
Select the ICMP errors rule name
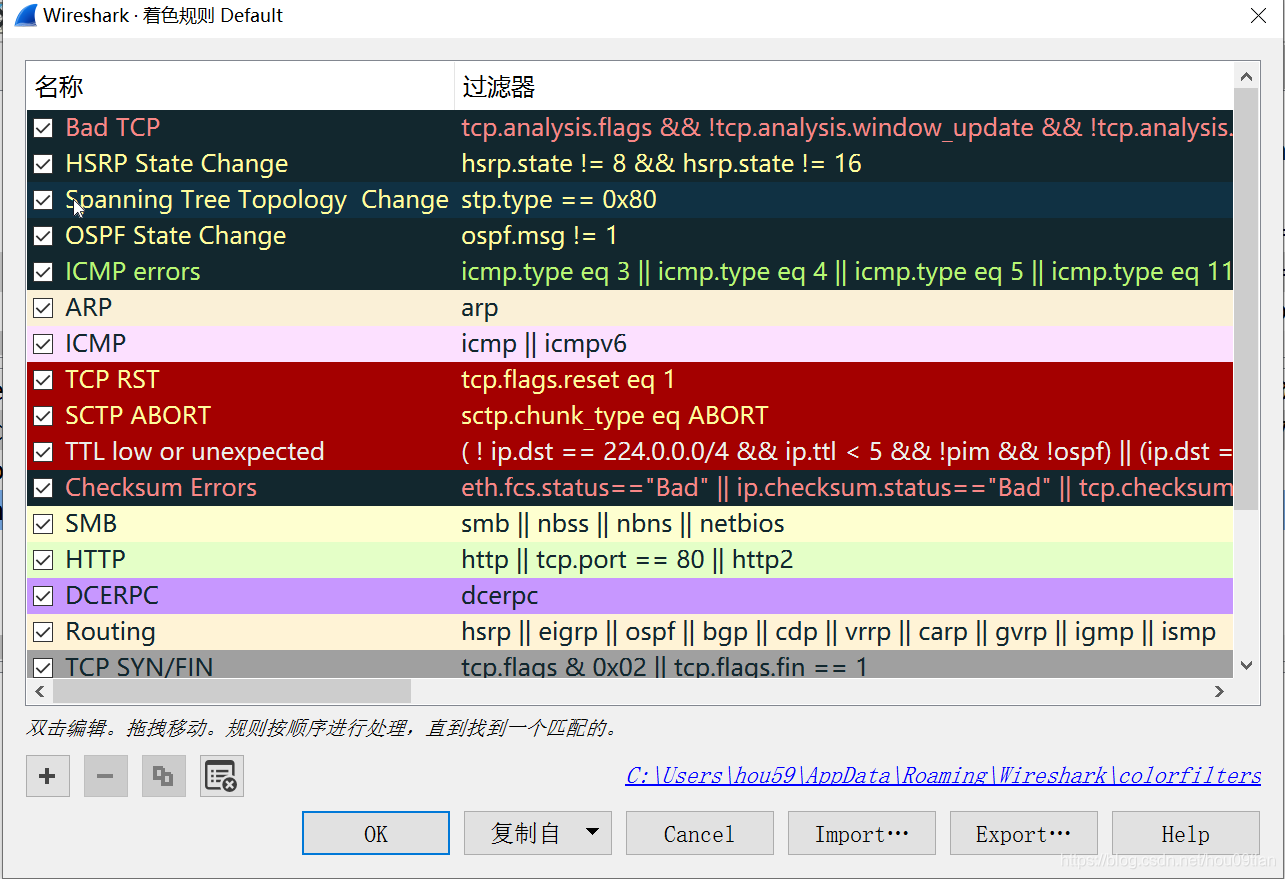132,272
